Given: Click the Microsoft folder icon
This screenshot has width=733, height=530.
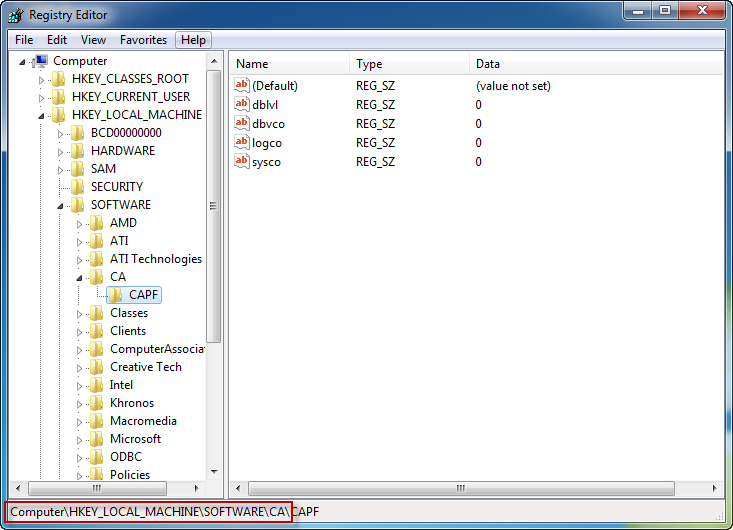Looking at the screenshot, I should click(x=97, y=439).
